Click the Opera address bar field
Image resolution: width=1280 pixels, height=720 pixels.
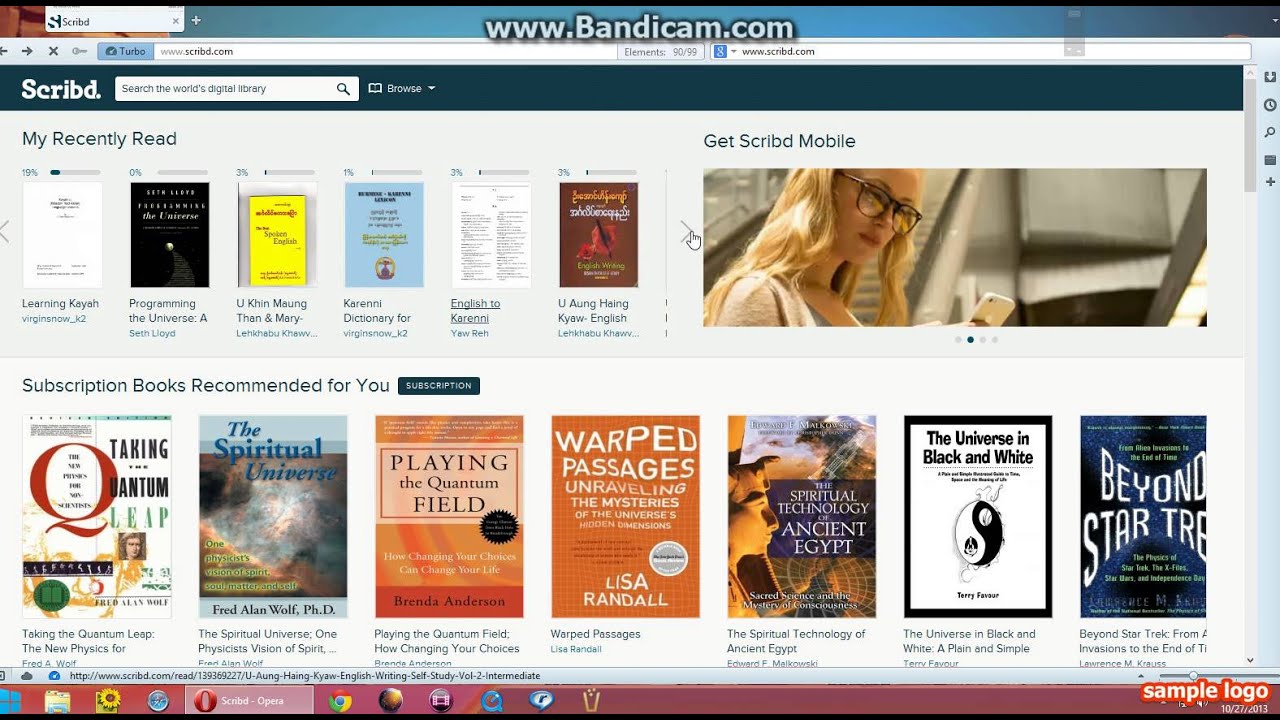(385, 51)
